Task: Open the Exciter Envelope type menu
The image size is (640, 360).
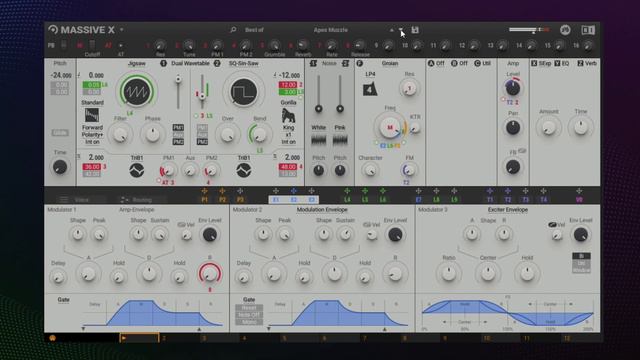Action: click(508, 209)
